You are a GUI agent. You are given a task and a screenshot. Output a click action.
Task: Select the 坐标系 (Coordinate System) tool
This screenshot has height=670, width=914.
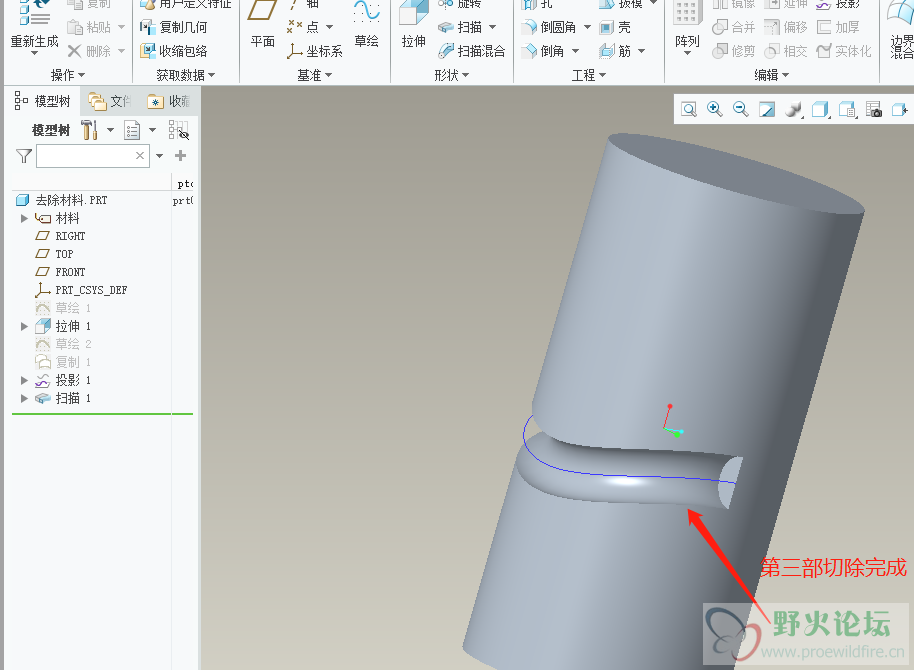click(315, 51)
